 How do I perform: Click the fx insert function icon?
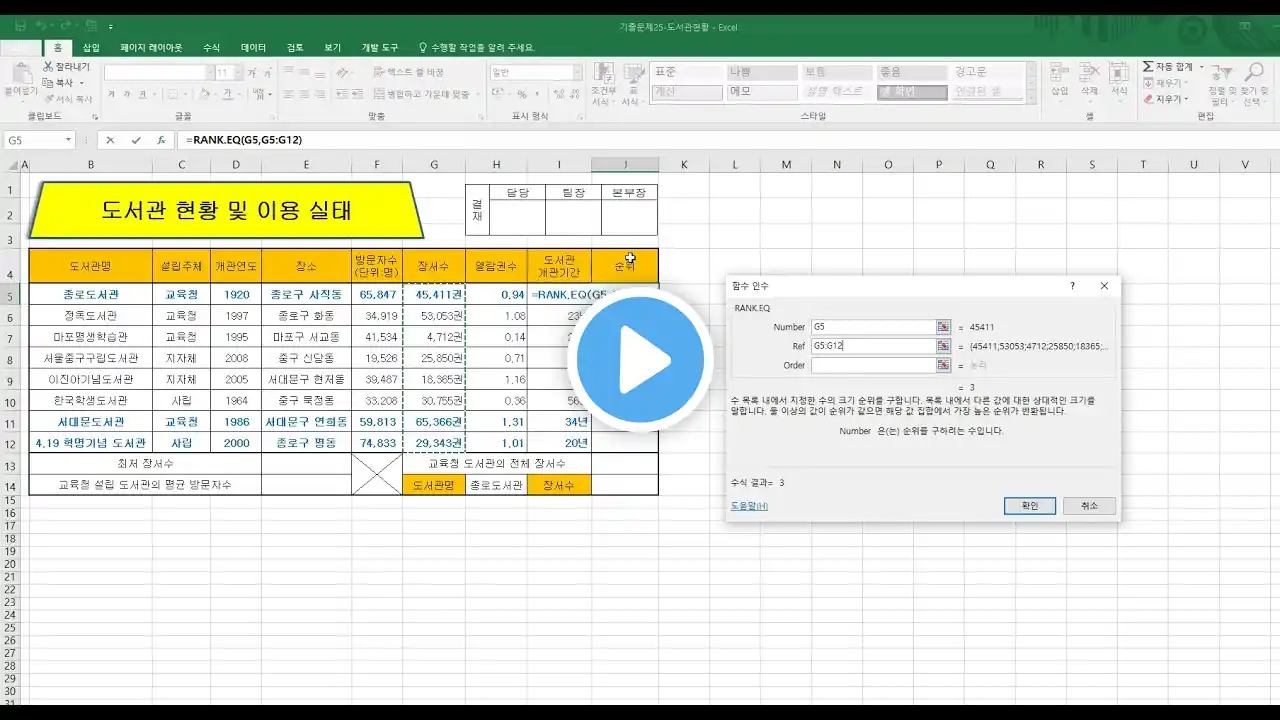(x=161, y=141)
